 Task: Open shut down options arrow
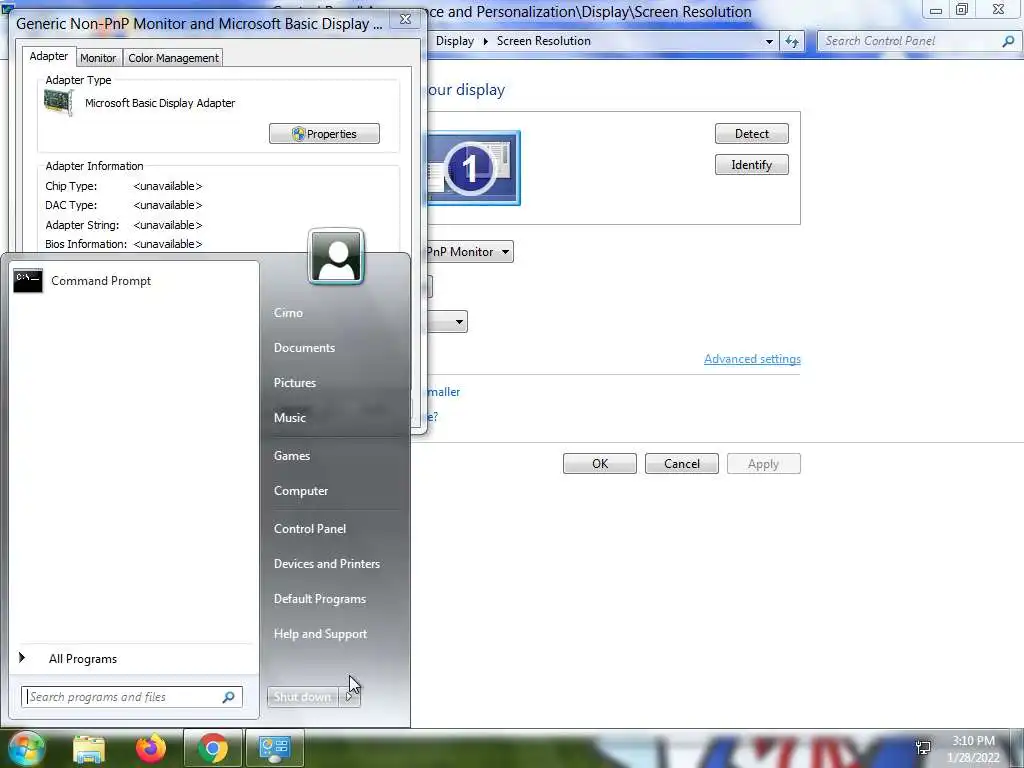349,697
